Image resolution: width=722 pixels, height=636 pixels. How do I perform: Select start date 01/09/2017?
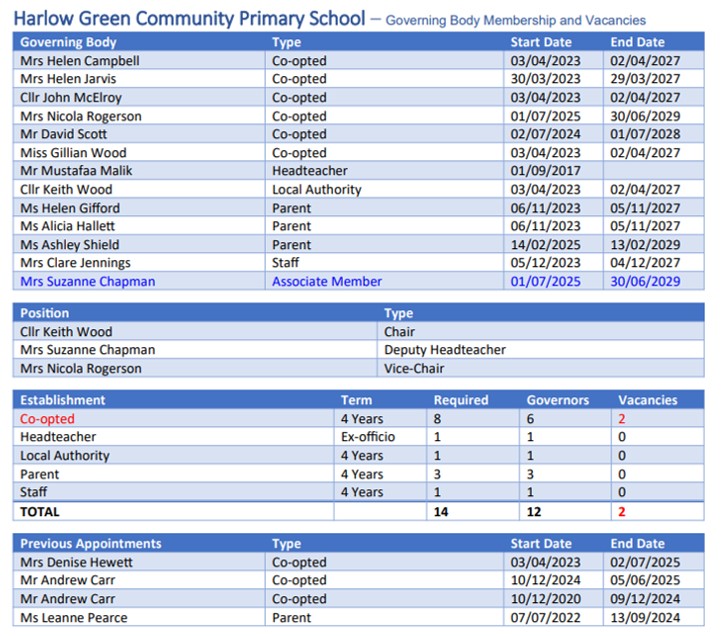click(x=545, y=171)
